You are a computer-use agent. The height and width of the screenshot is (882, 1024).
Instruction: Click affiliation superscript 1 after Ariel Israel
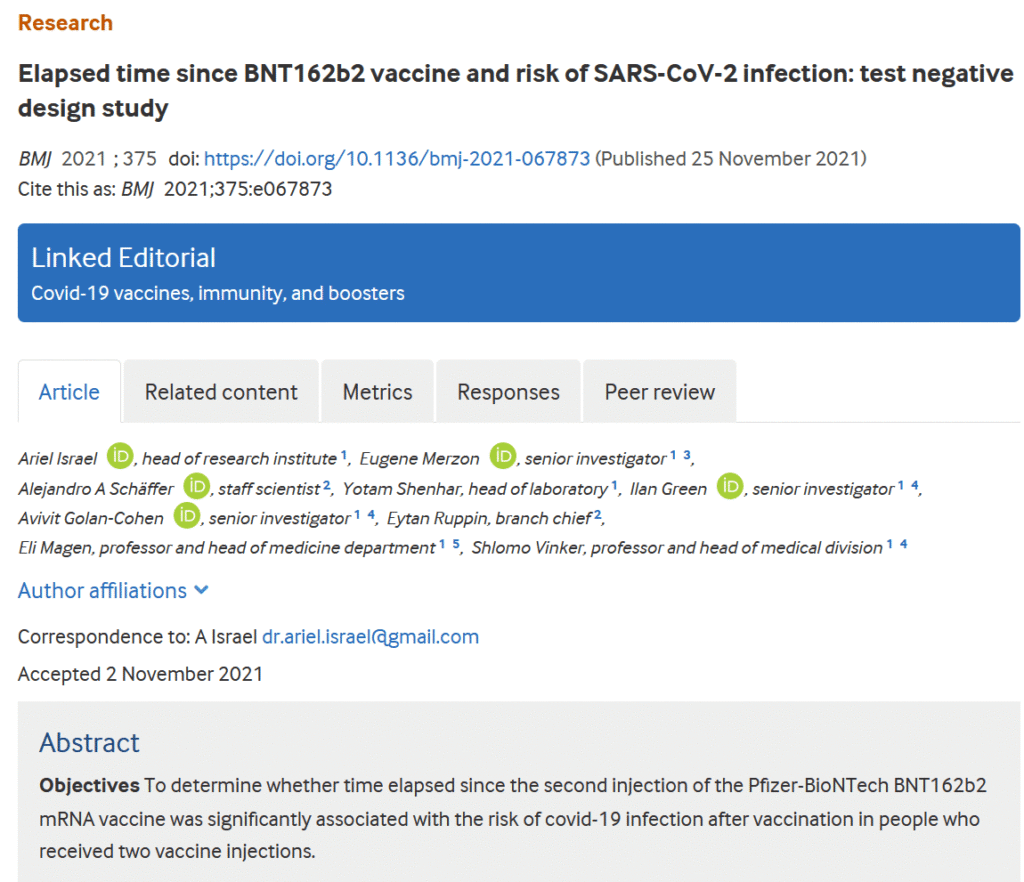click(x=344, y=454)
